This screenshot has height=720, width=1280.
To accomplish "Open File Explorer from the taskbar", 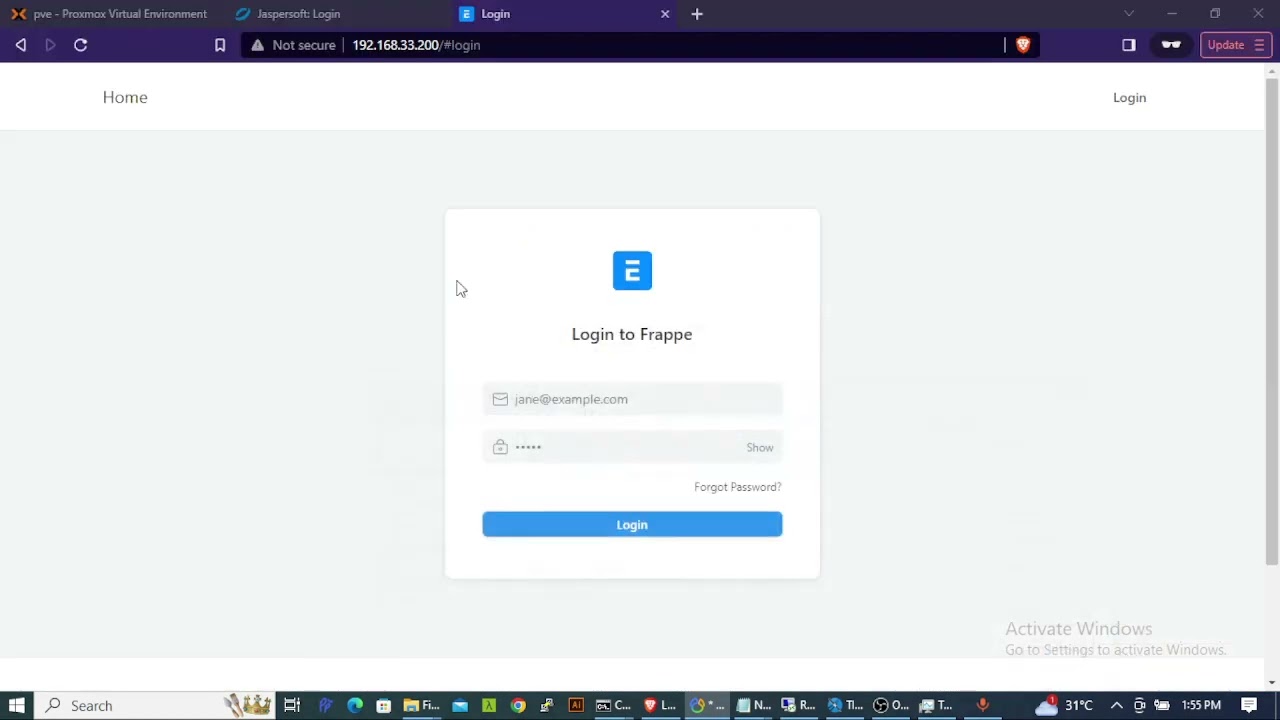I will (x=421, y=706).
